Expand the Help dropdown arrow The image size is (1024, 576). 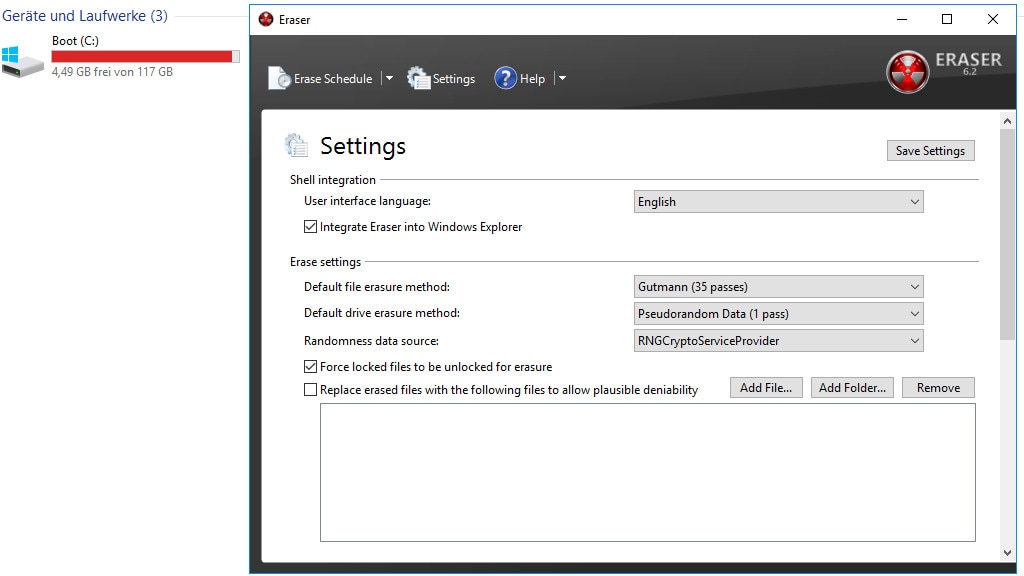pyautogui.click(x=562, y=78)
